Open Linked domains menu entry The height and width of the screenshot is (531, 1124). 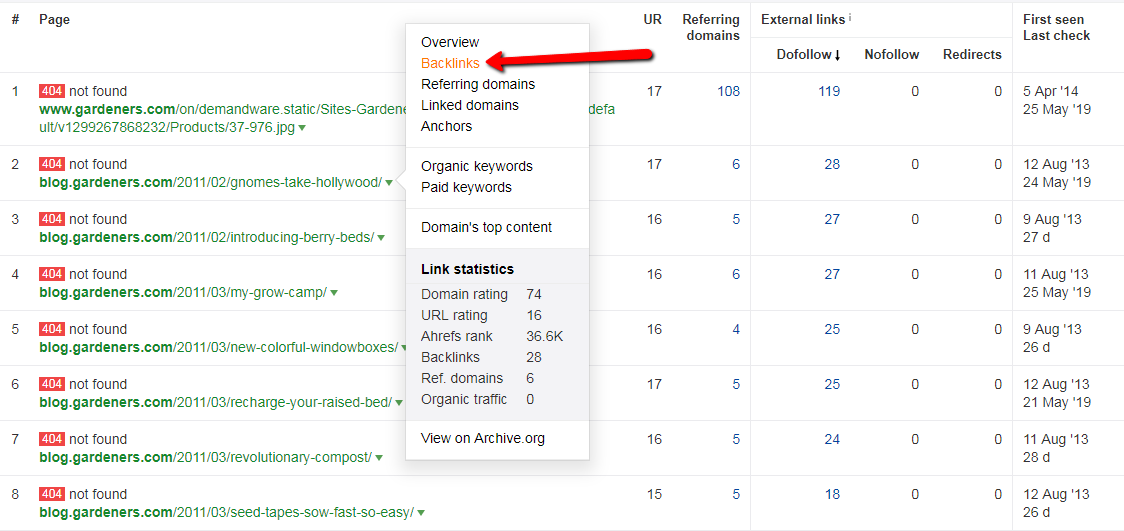point(470,105)
